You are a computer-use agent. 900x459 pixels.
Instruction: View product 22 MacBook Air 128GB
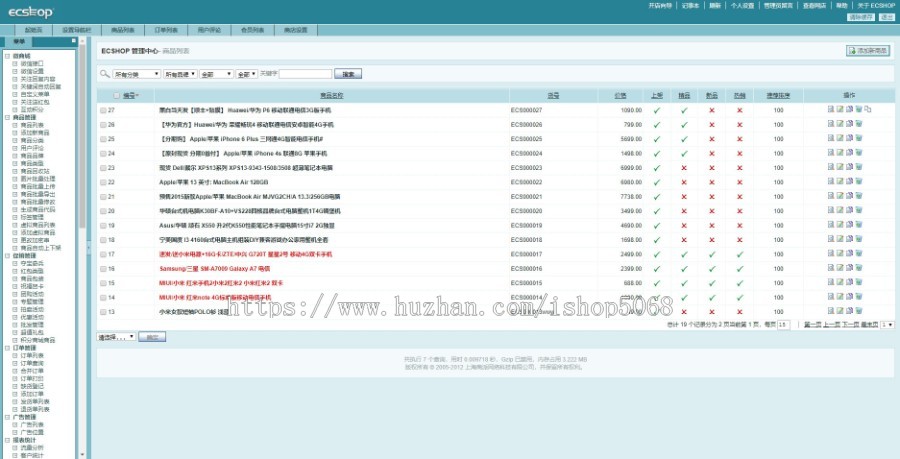tap(831, 181)
